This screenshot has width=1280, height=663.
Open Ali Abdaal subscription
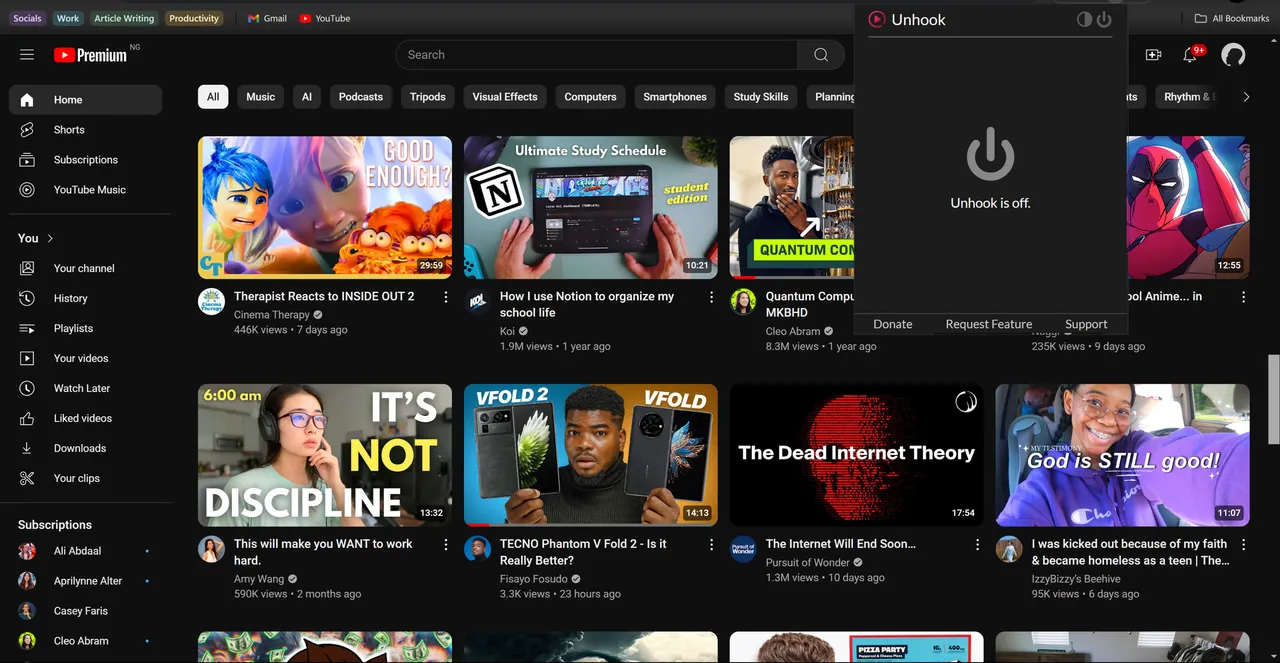click(x=85, y=551)
